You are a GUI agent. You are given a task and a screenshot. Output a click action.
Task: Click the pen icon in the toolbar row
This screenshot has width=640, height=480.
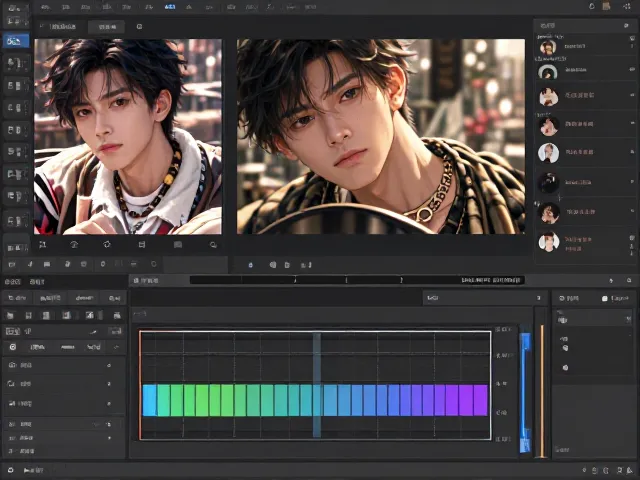30,264
